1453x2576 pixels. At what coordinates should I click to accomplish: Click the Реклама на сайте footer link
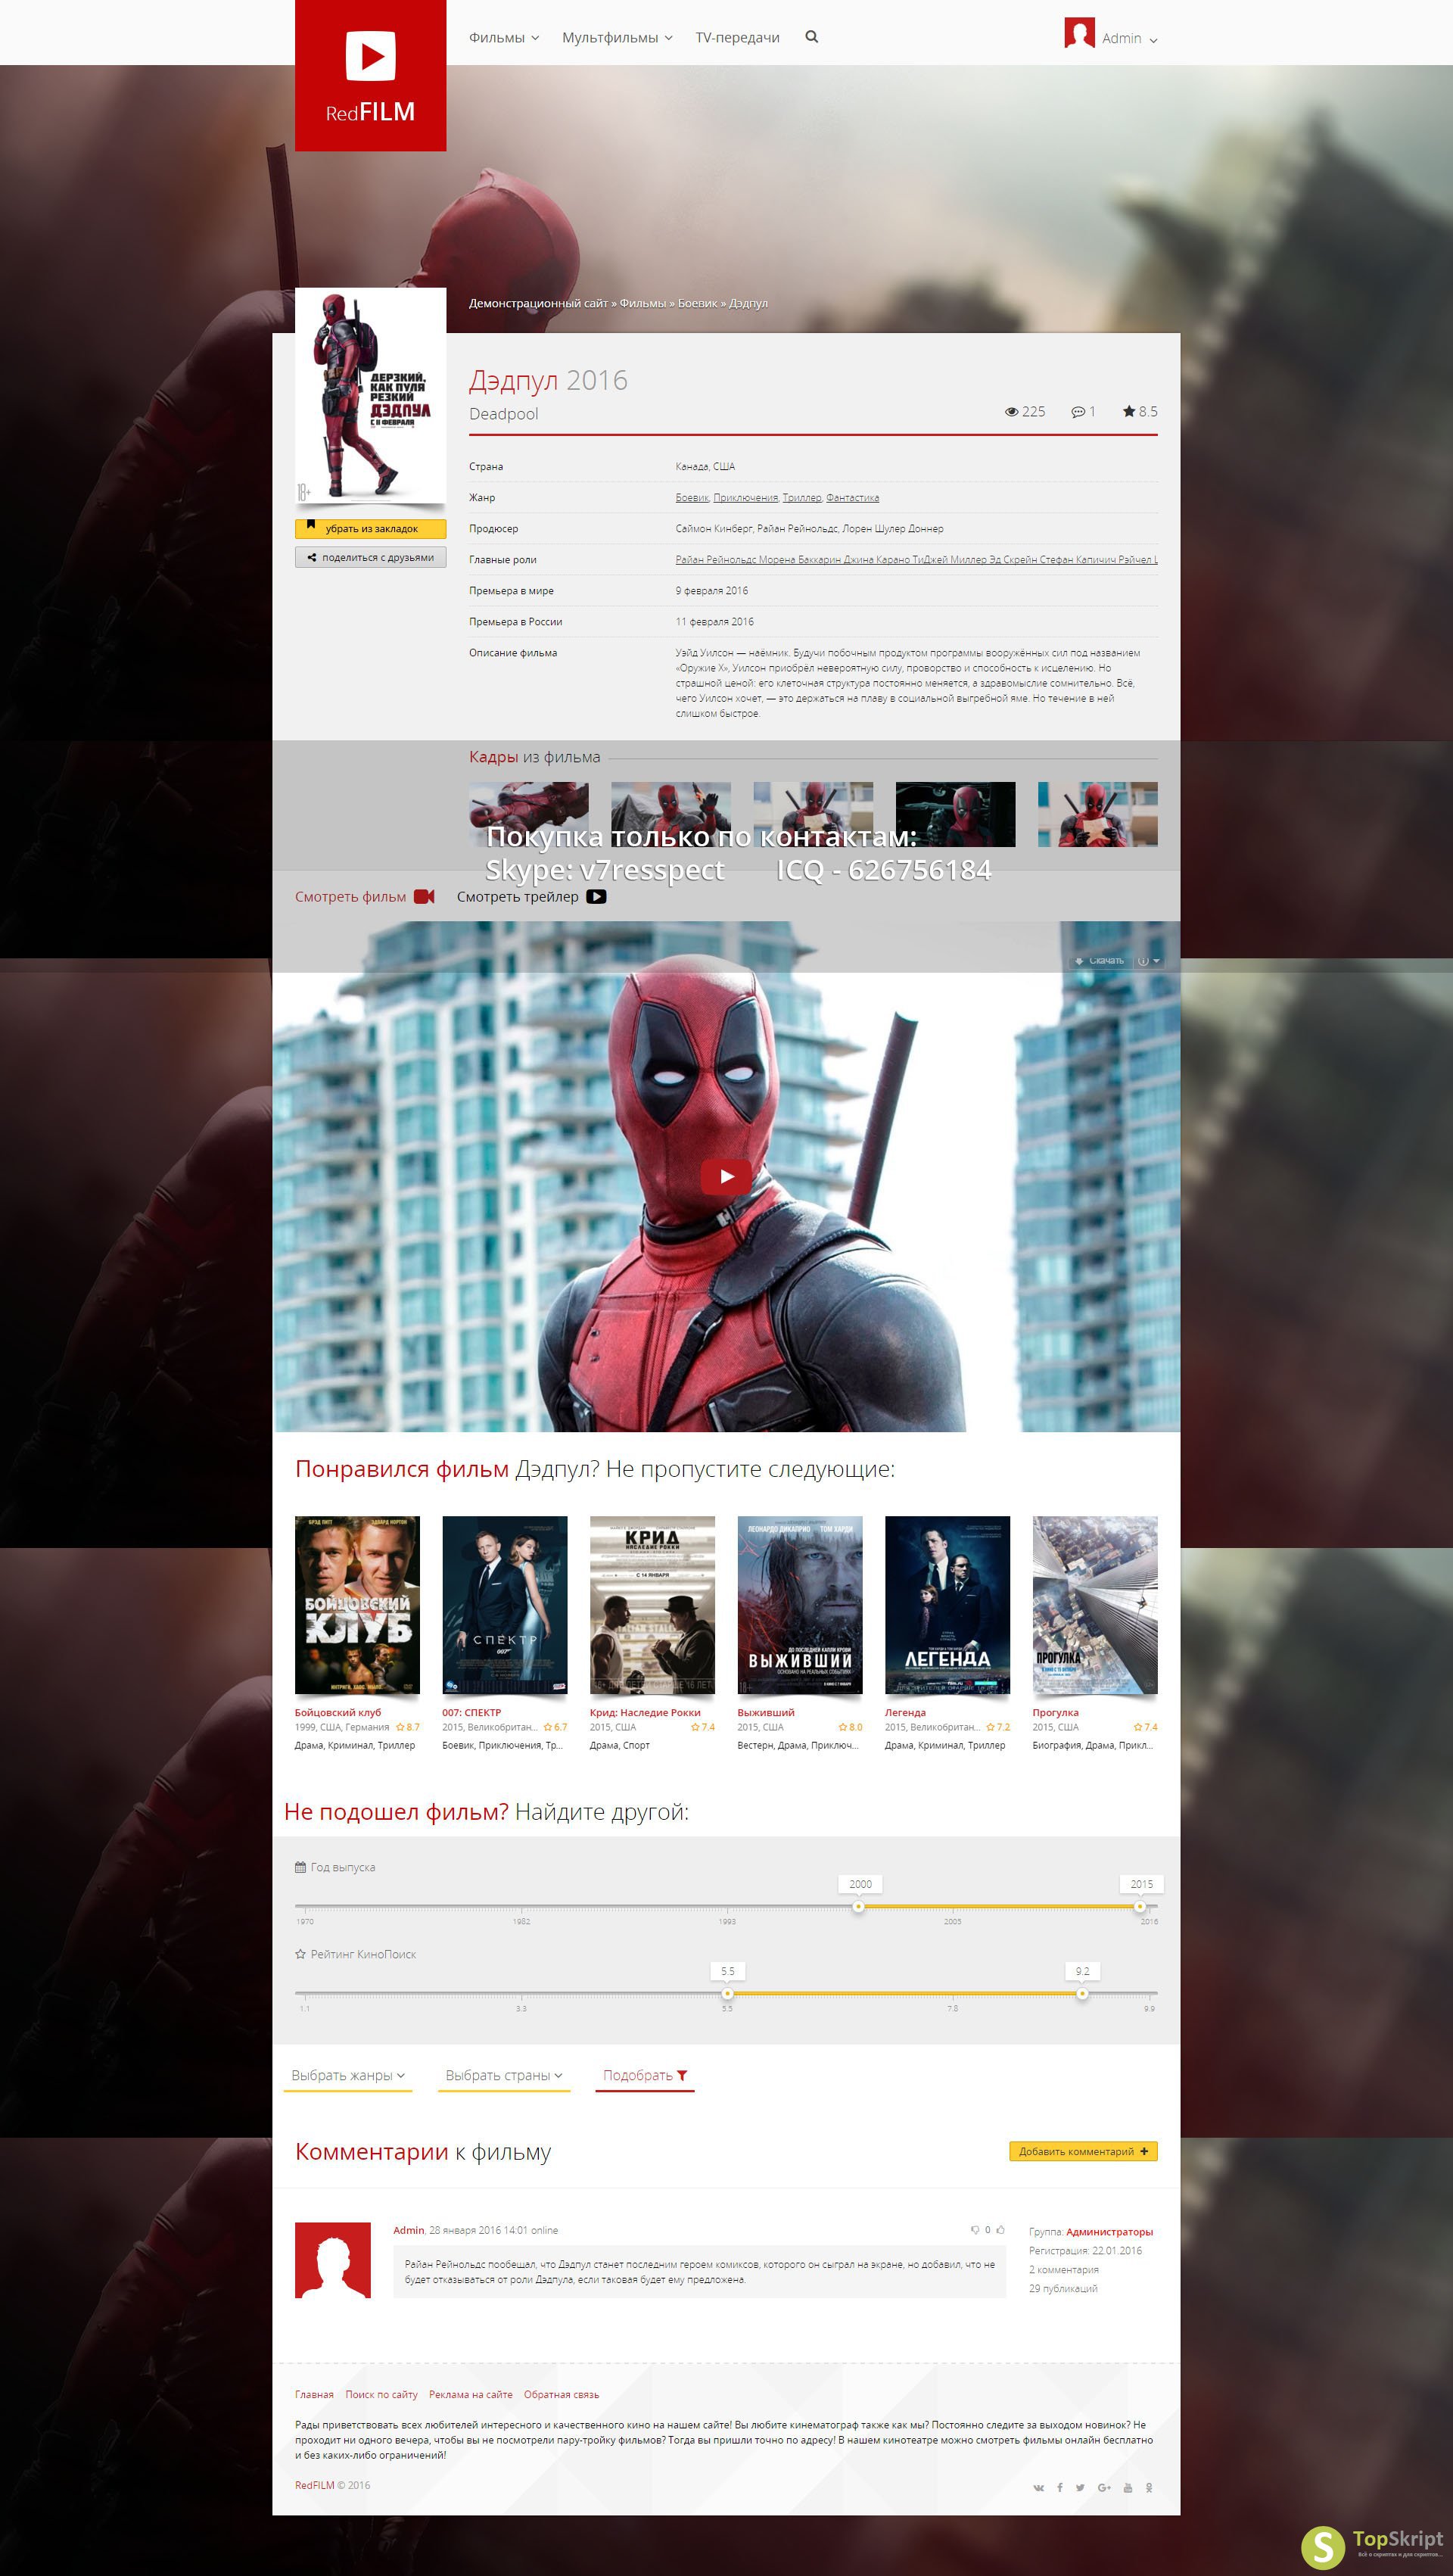point(470,2394)
